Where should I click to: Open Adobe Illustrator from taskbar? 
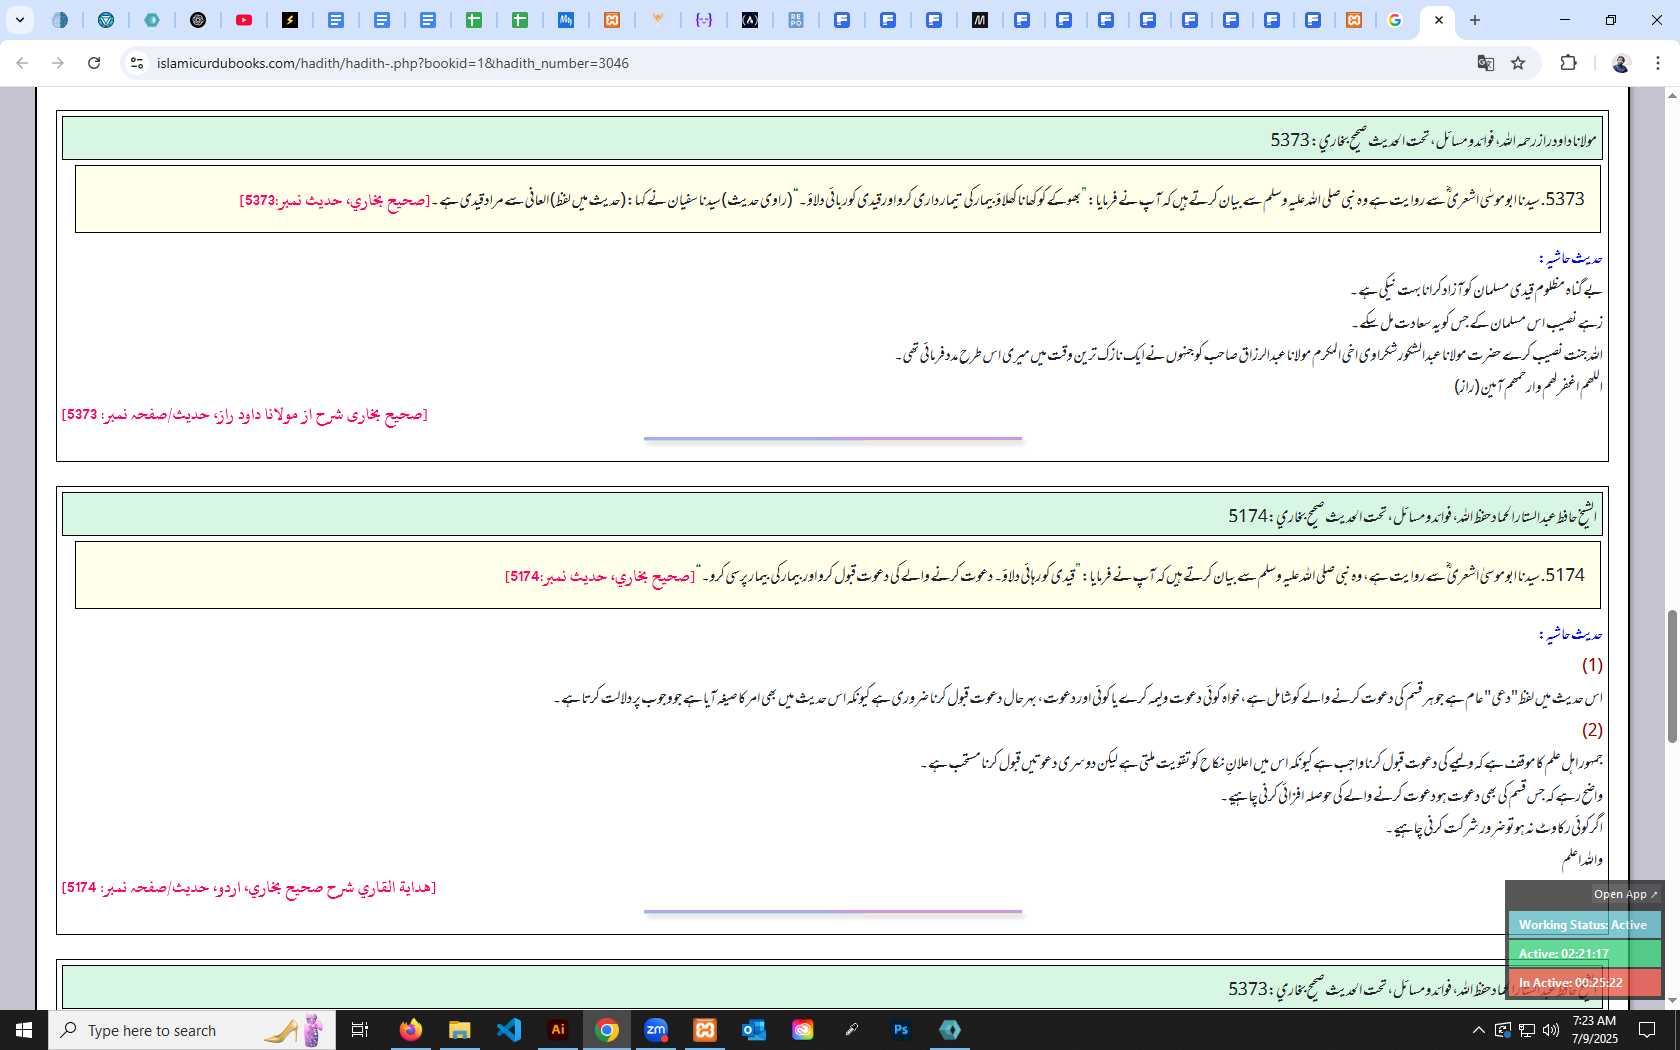[558, 1030]
